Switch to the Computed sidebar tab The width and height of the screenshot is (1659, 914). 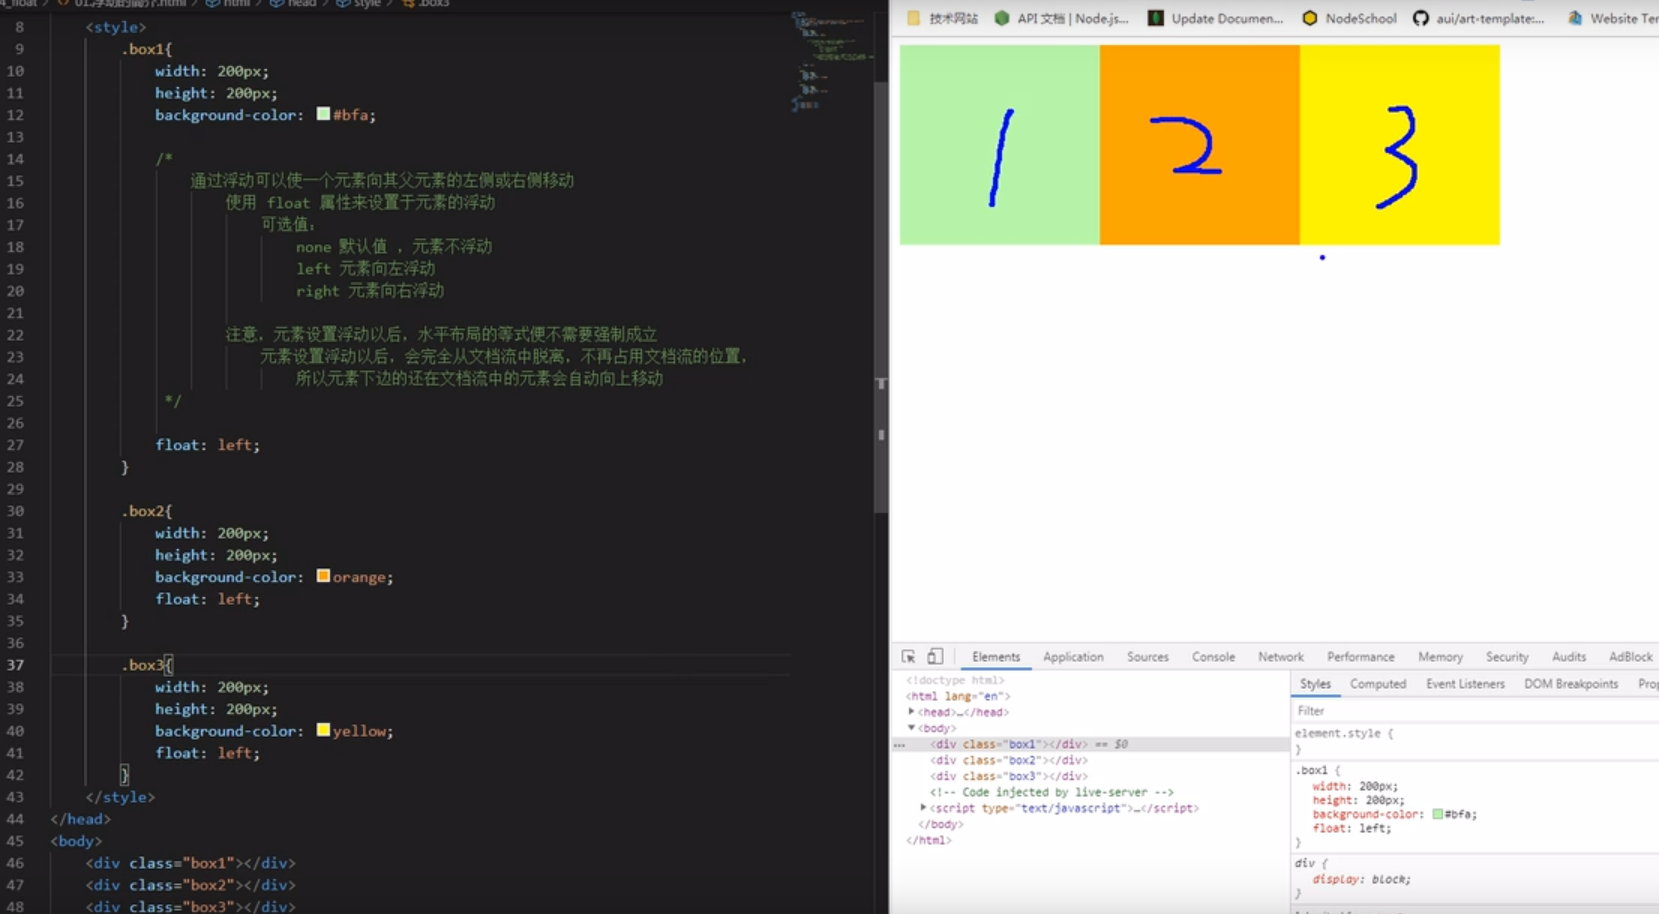[1378, 684]
